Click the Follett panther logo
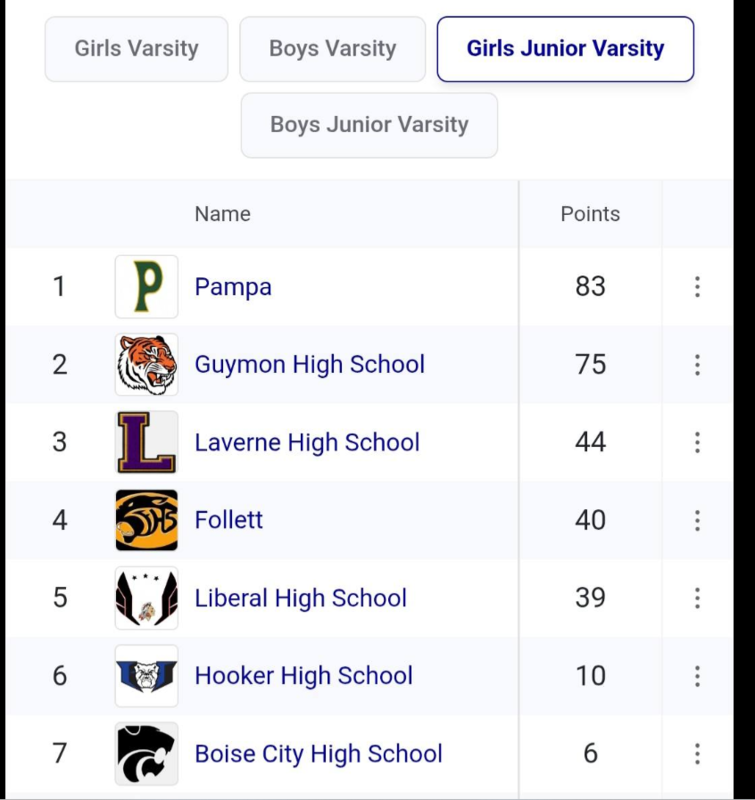This screenshot has height=800, width=755. [x=146, y=520]
